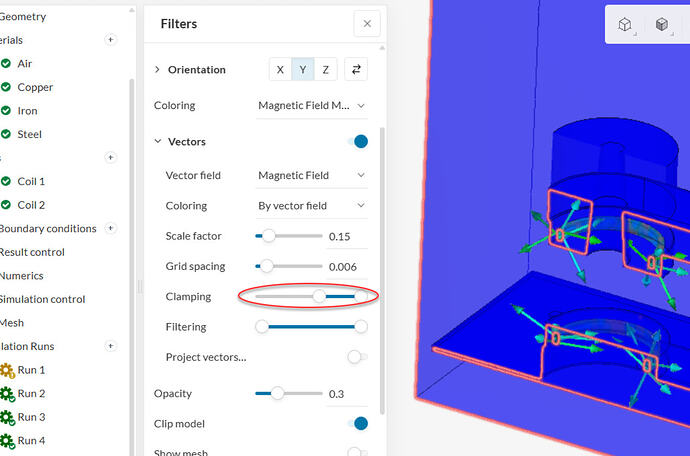Expand the Orientation section chevron
The width and height of the screenshot is (690, 456).
157,69
